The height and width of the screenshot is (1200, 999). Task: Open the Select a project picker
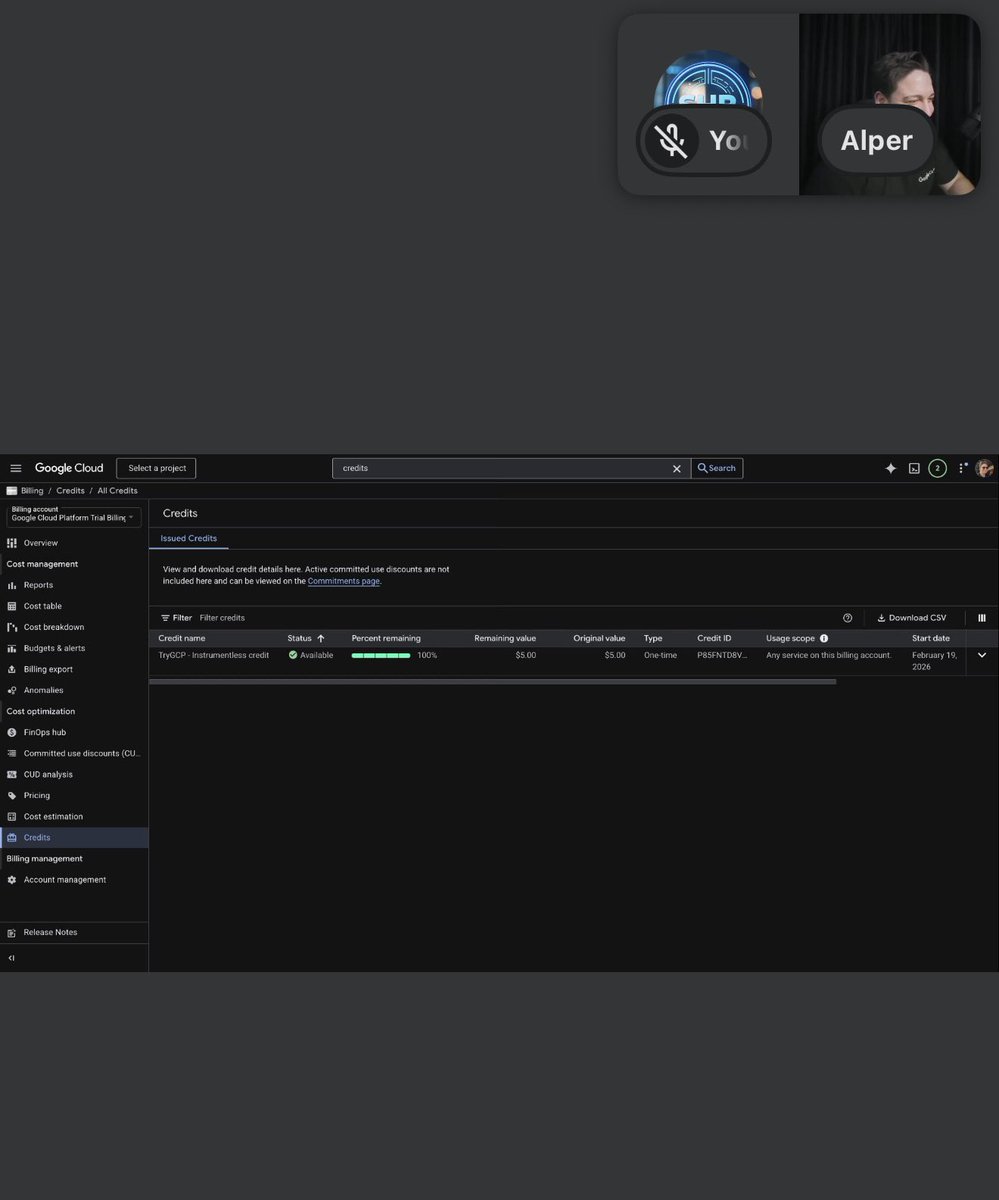click(x=157, y=468)
